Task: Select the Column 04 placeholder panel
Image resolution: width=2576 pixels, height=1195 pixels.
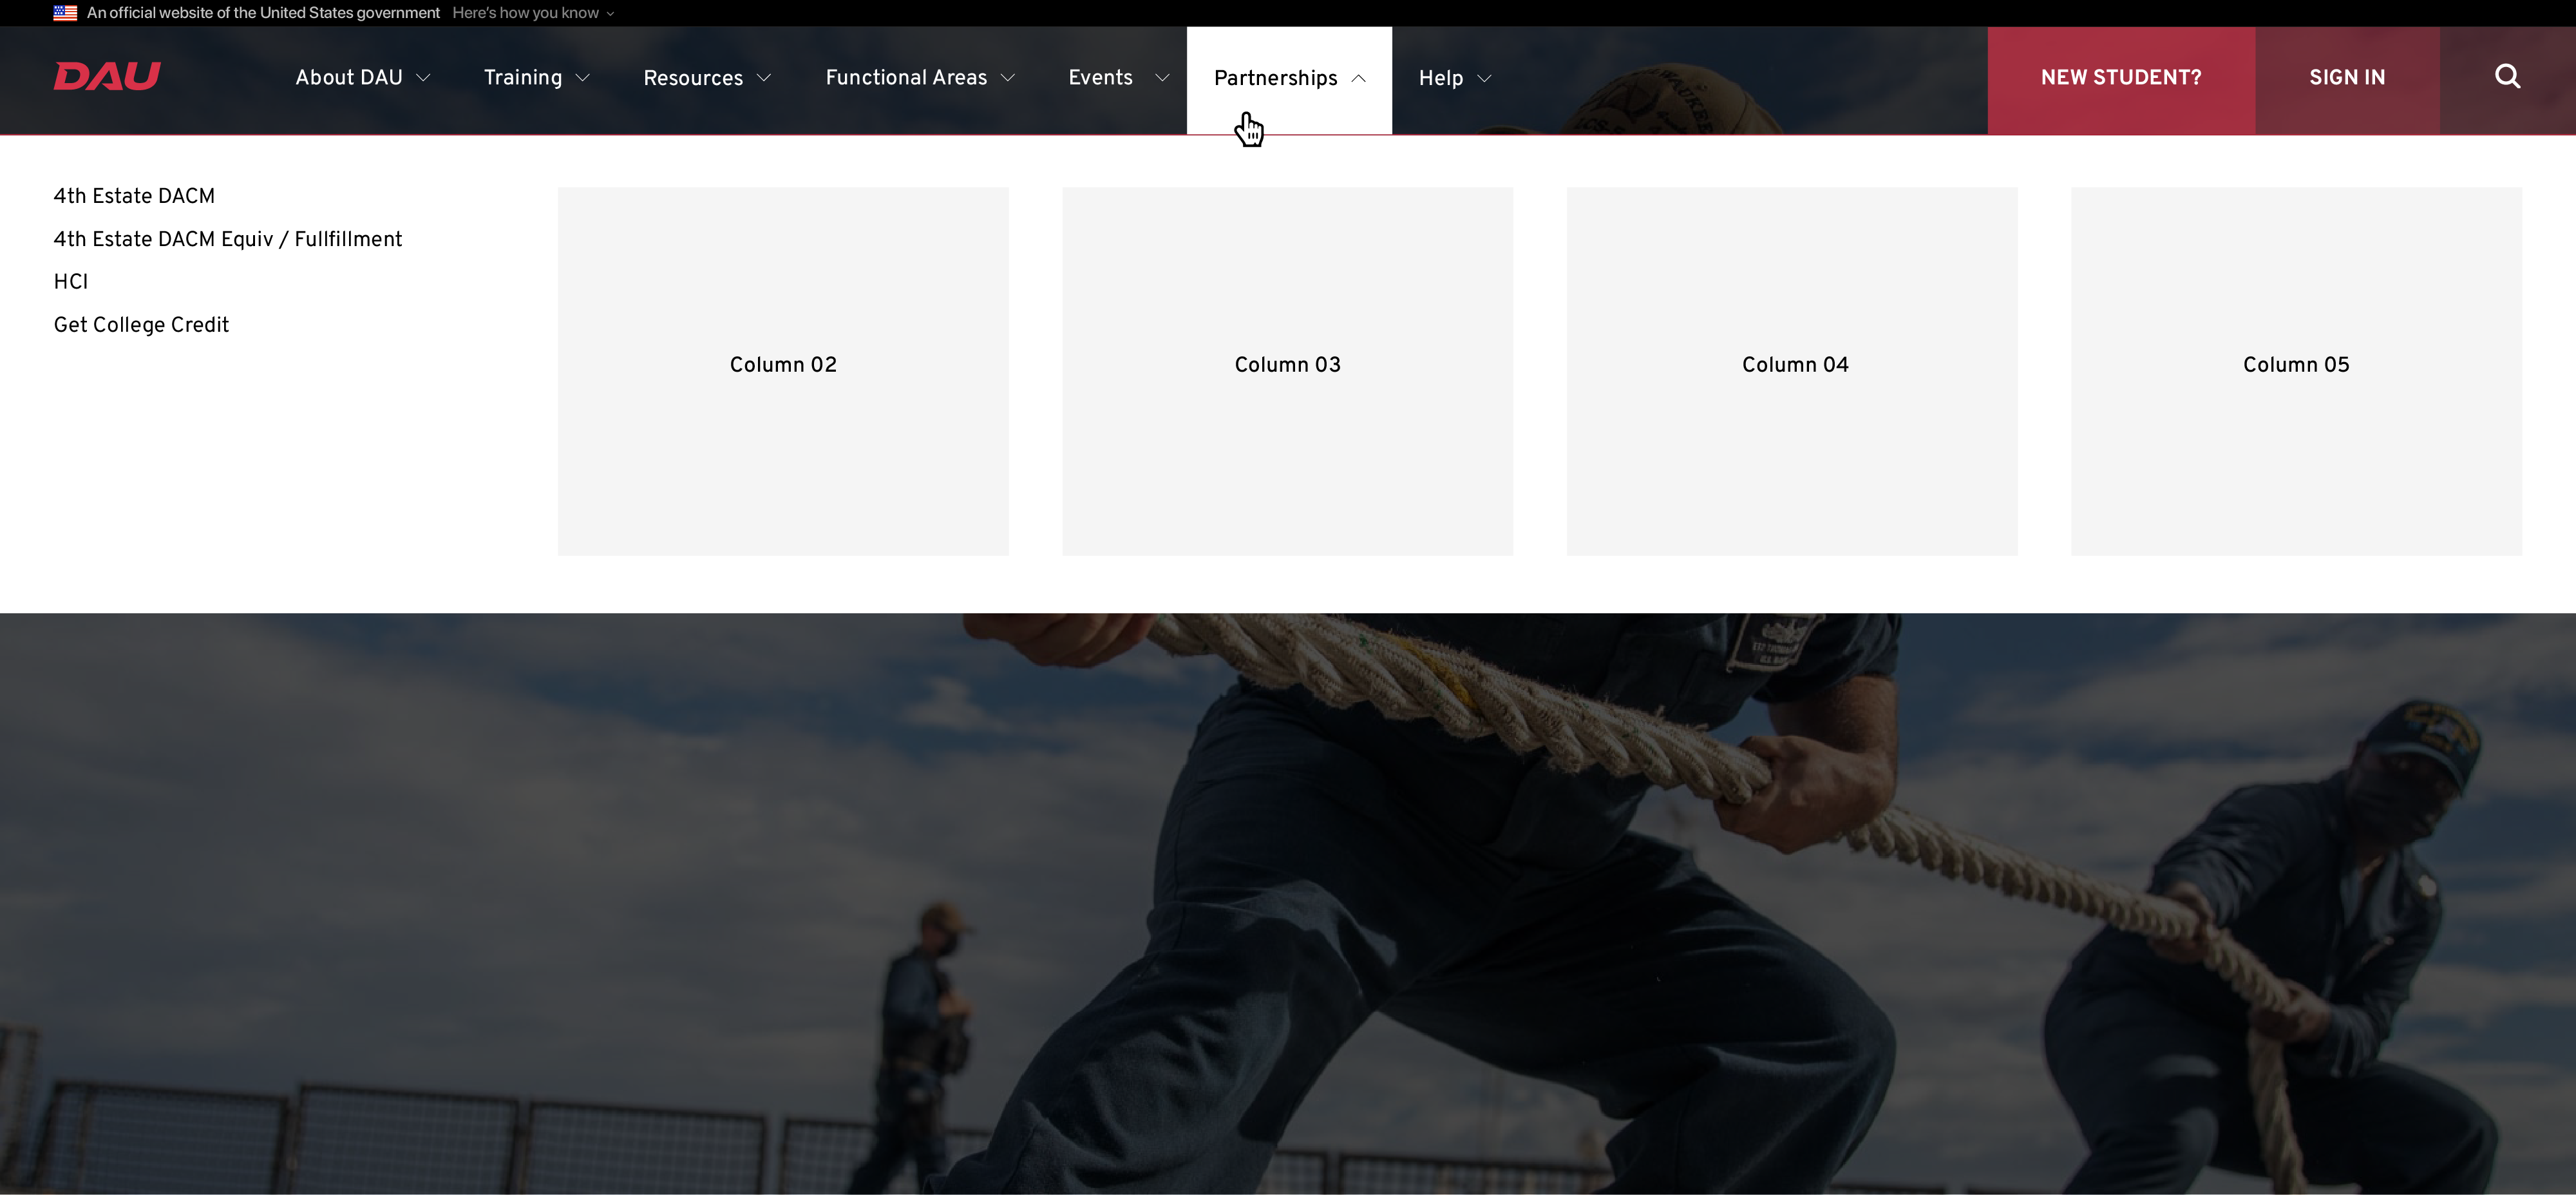Action: 1792,371
